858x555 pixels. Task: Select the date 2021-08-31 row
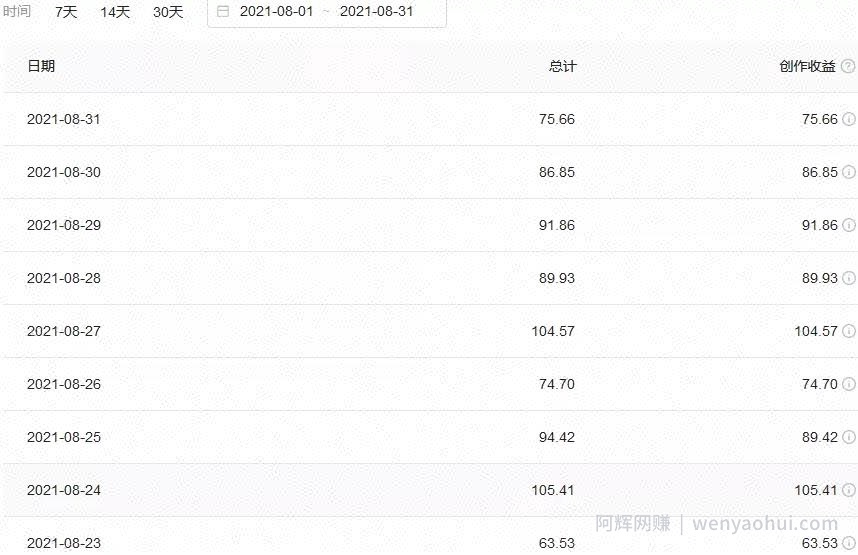point(429,119)
